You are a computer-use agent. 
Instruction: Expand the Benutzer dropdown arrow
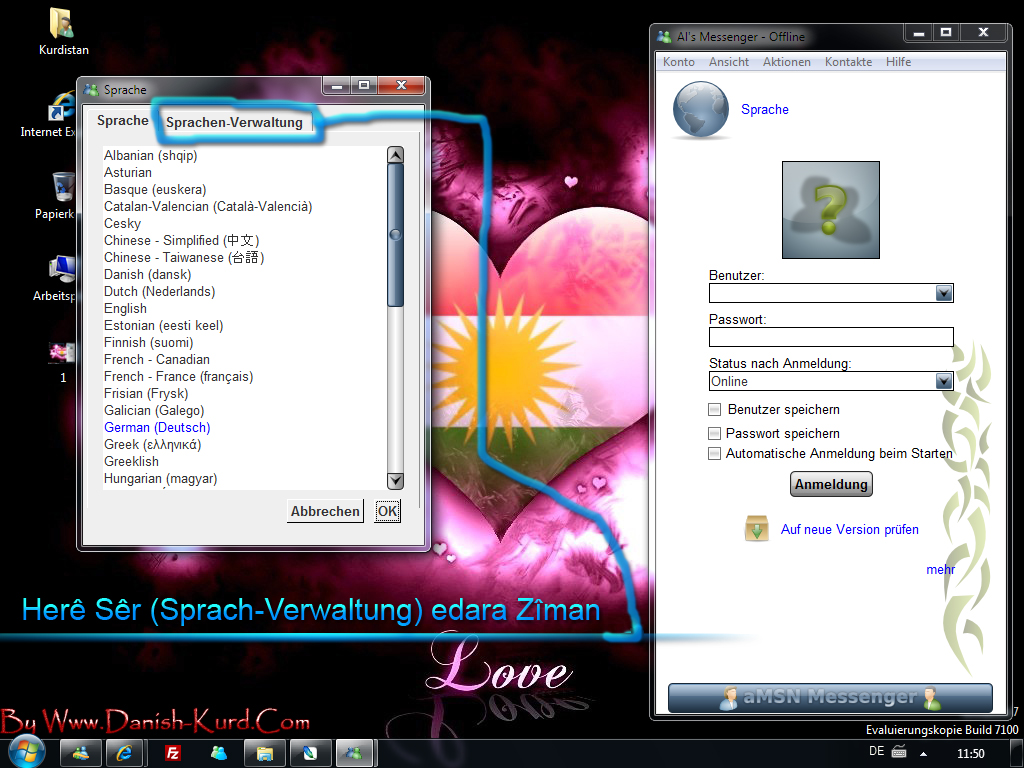tap(944, 293)
